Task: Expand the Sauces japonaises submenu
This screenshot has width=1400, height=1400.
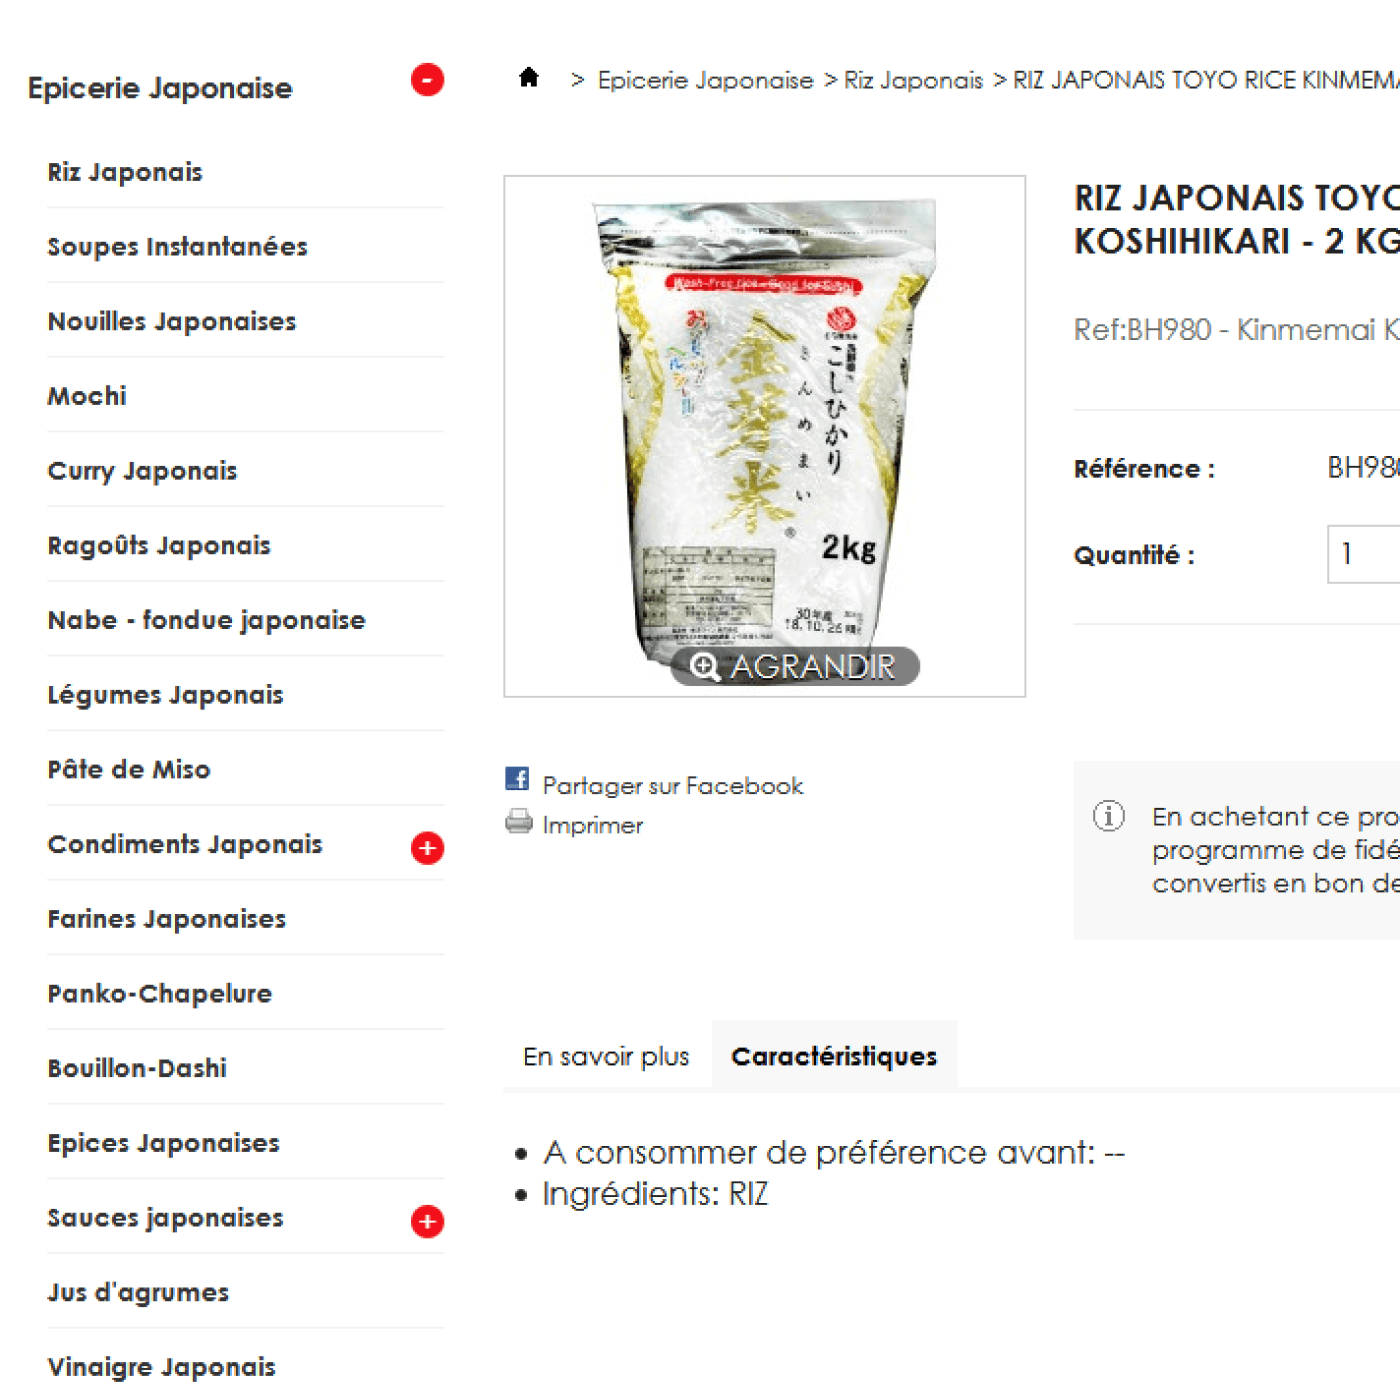Action: click(x=427, y=1222)
